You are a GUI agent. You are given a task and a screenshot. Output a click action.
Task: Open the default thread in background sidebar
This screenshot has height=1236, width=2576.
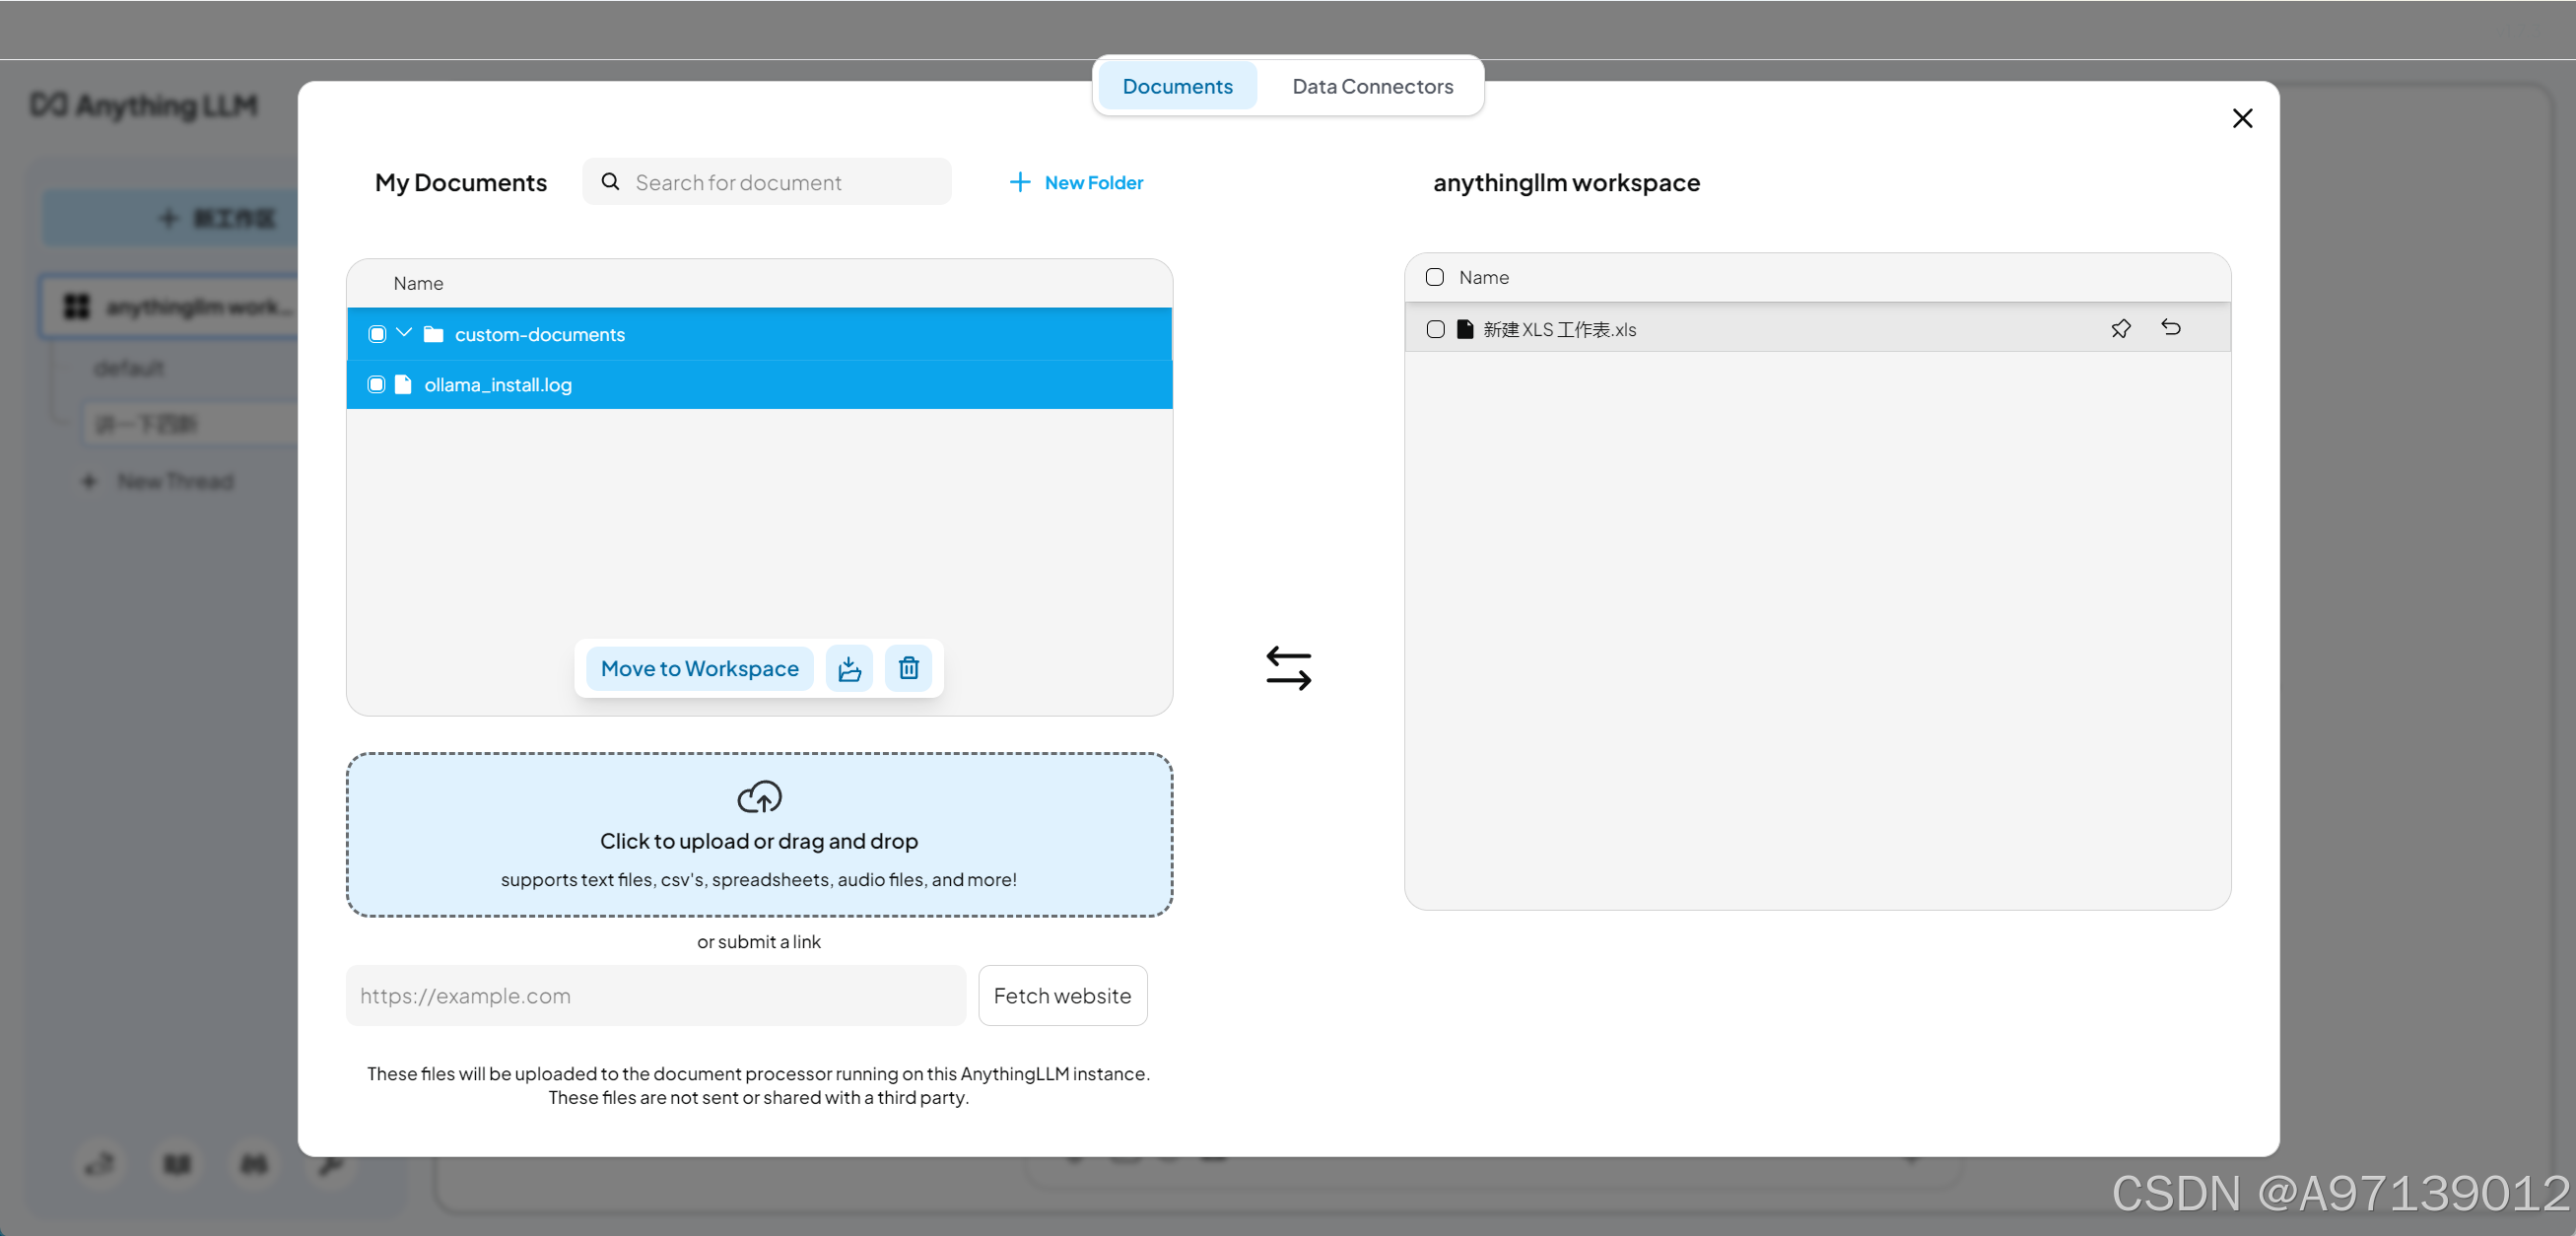click(129, 368)
